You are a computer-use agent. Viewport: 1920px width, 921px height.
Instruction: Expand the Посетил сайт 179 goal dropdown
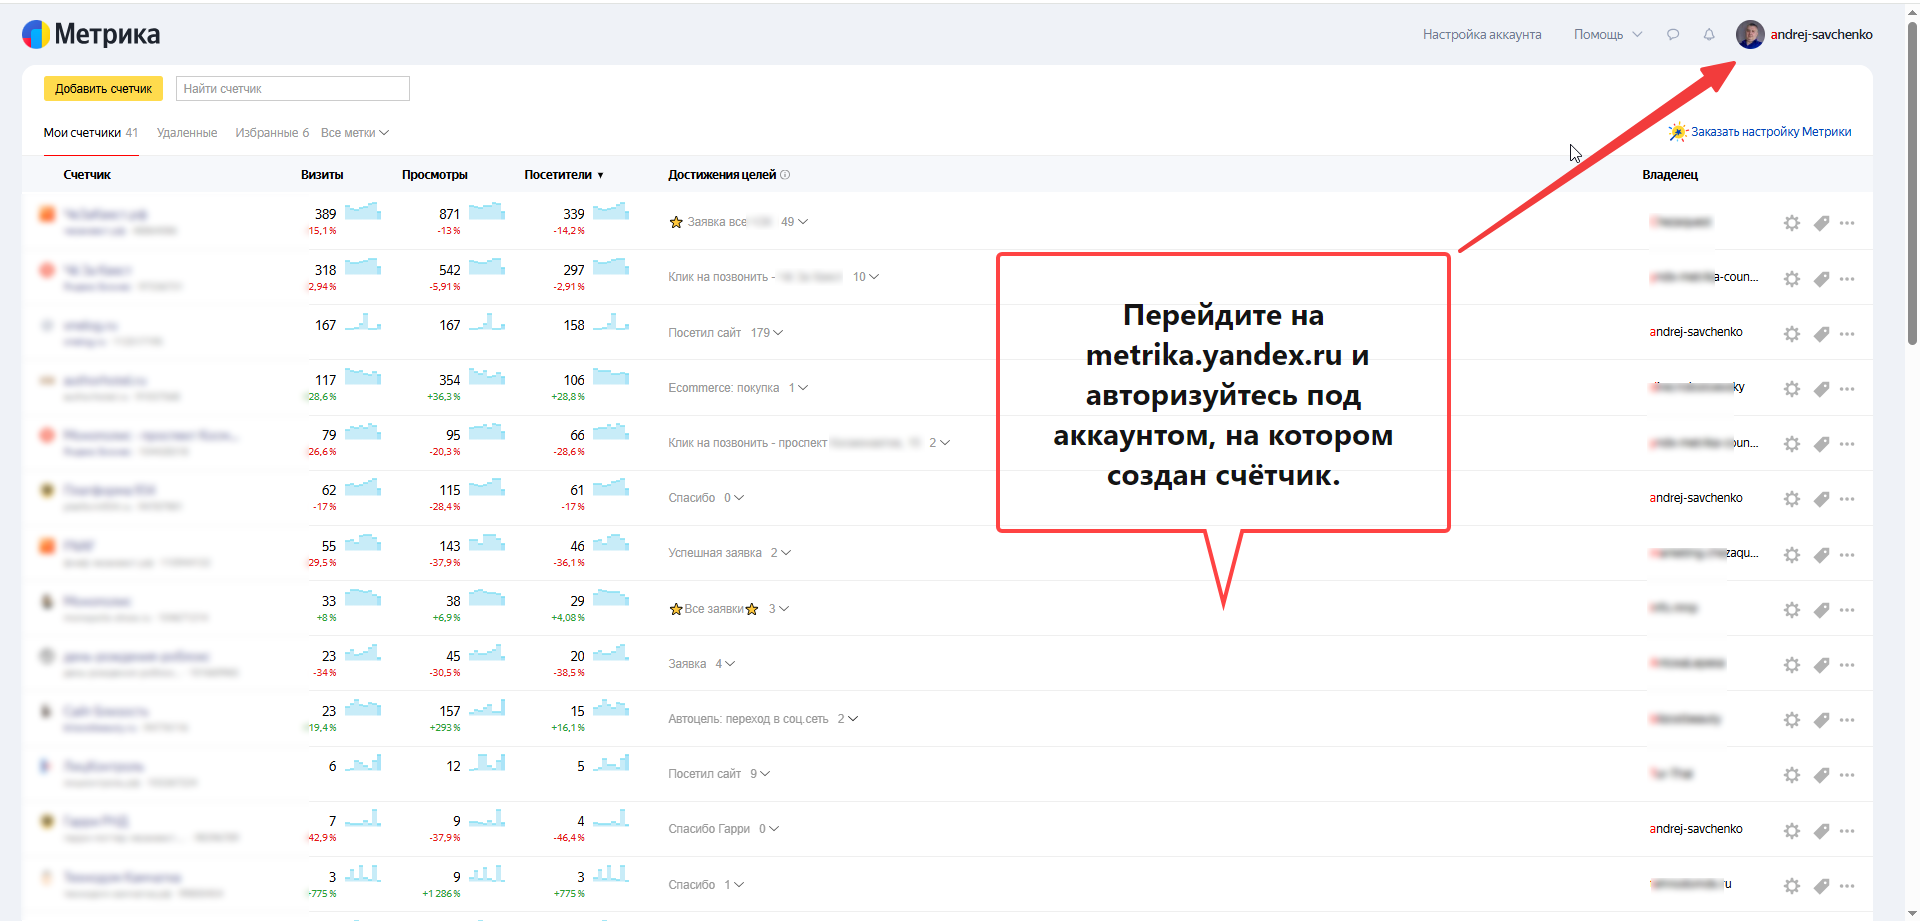(x=767, y=333)
